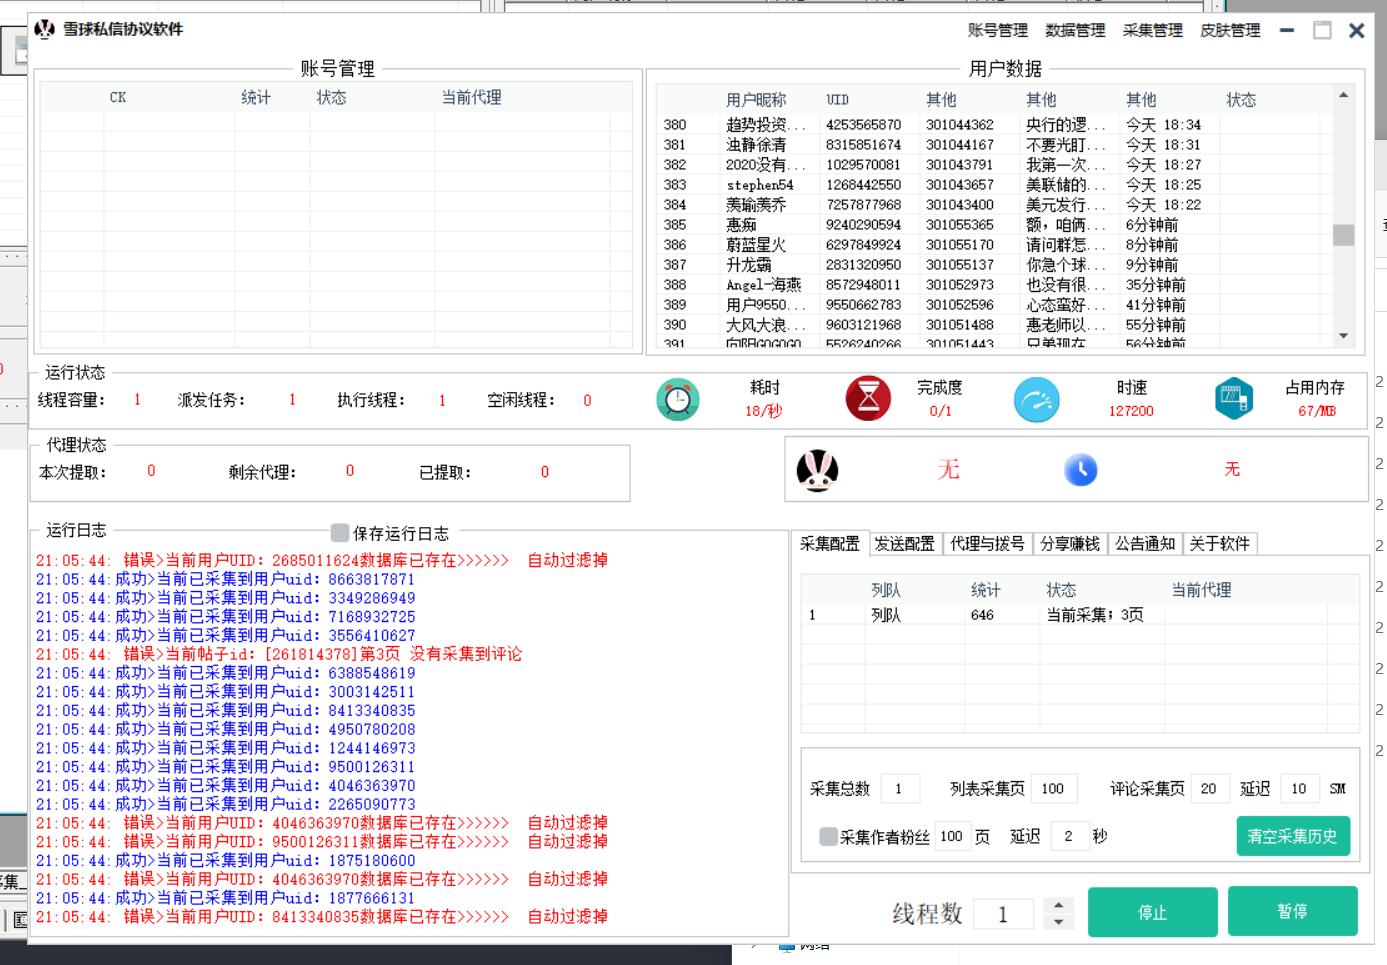Click the 清空采集历史 button
The height and width of the screenshot is (965, 1387).
point(1292,836)
